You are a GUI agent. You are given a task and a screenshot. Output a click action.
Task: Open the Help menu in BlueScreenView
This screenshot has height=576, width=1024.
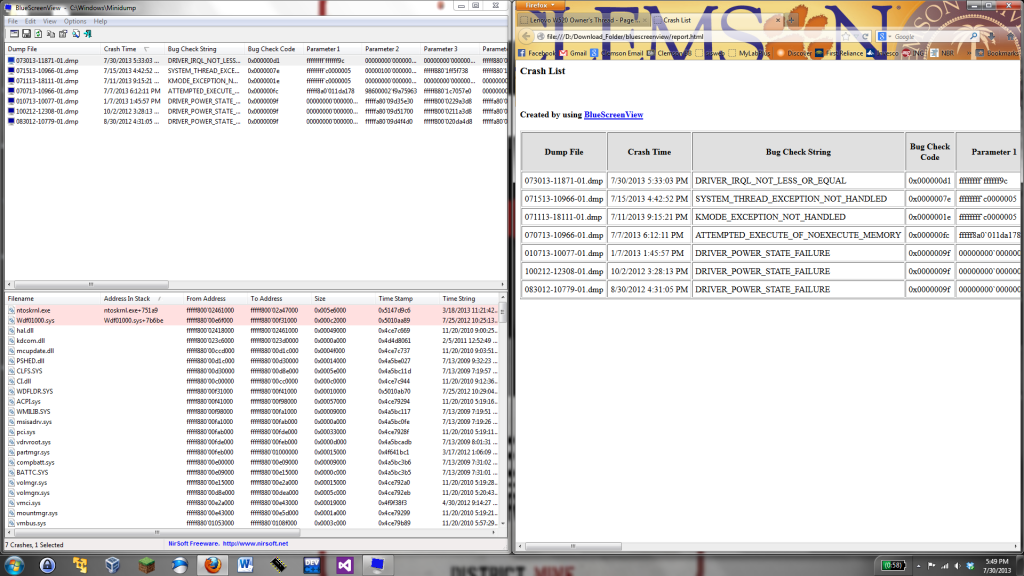(101, 22)
